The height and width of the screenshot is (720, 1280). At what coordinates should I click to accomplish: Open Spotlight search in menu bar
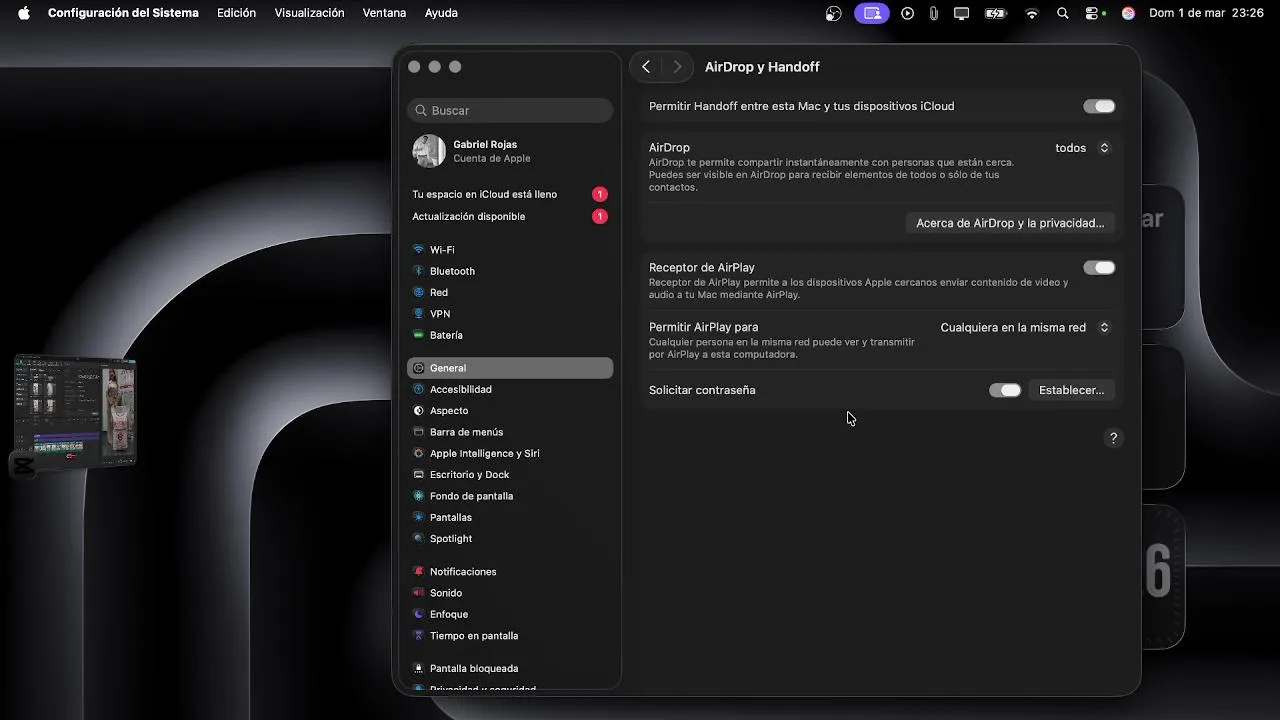(1063, 13)
